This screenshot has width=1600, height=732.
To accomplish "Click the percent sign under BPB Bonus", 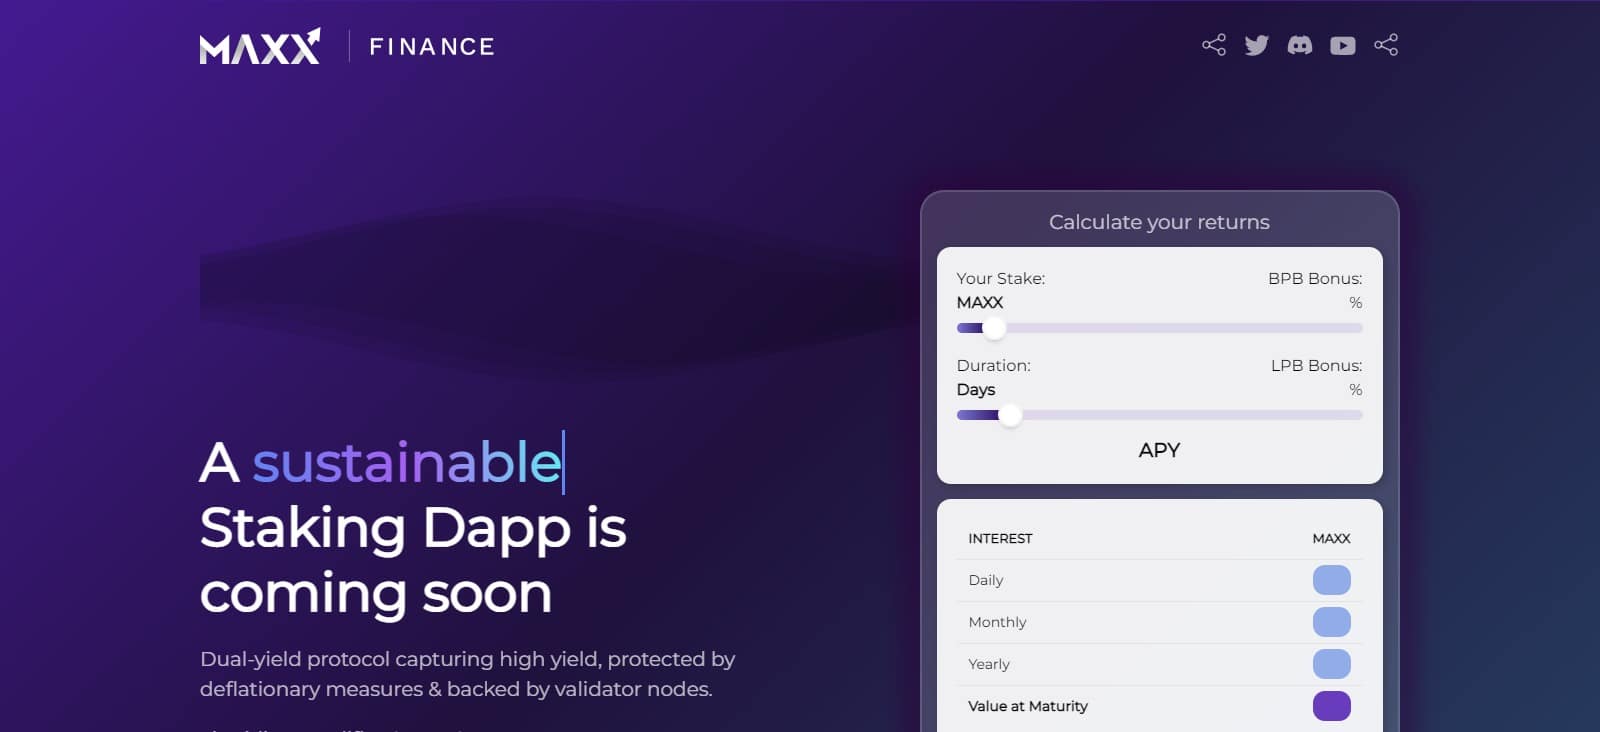I will [x=1355, y=303].
